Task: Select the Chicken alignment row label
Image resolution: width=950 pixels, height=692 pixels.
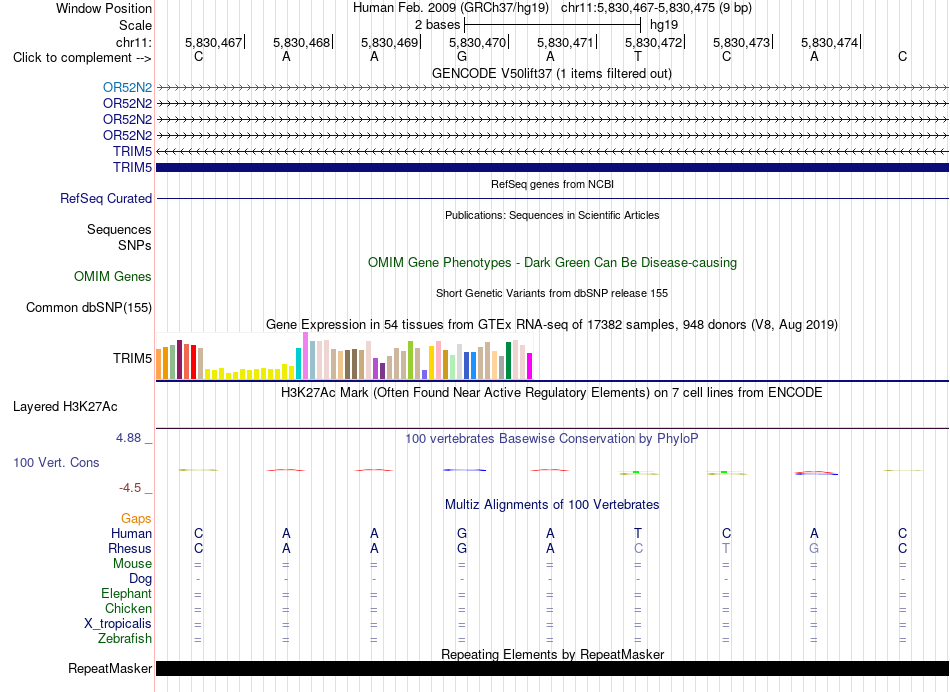Action: 128,608
